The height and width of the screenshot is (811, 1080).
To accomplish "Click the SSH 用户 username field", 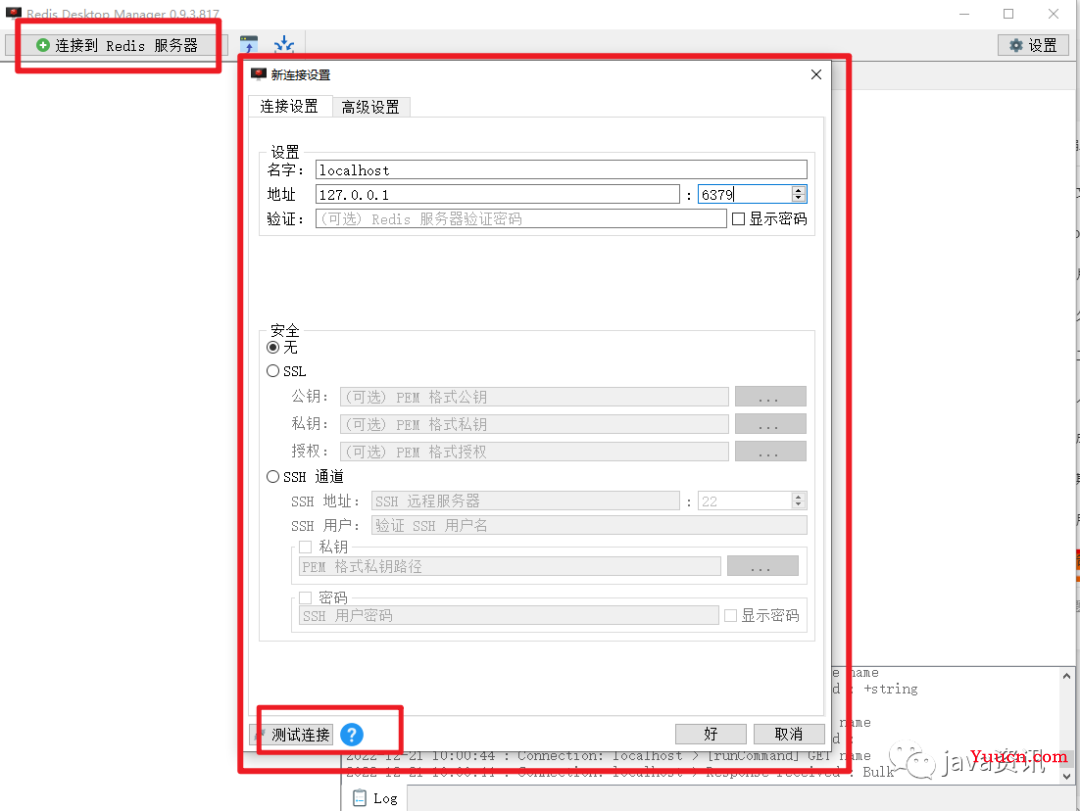I will point(589,526).
